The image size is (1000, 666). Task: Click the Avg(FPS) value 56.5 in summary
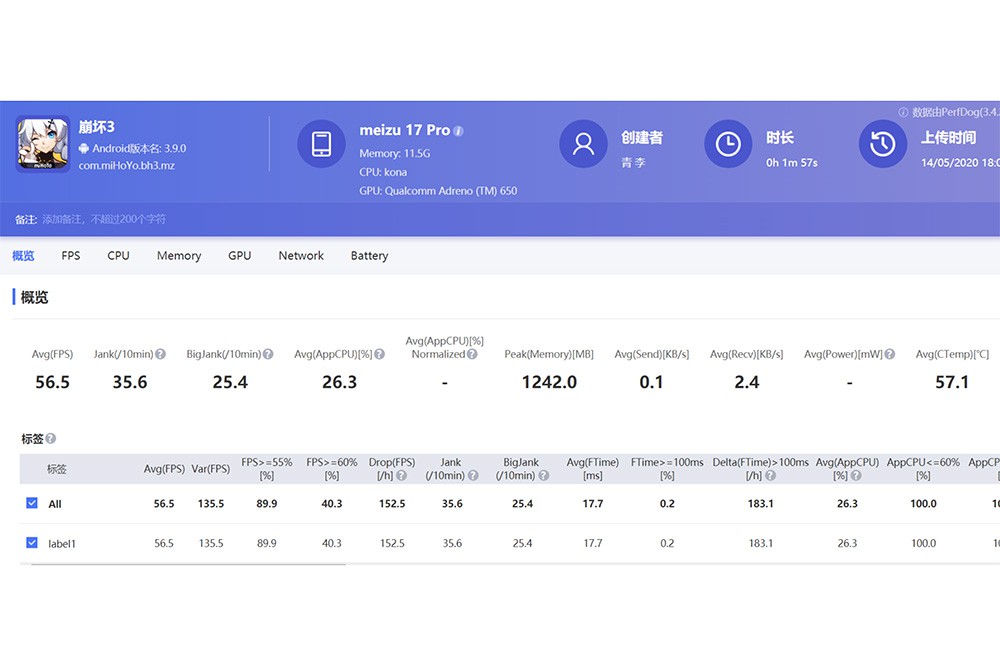pyautogui.click(x=52, y=382)
